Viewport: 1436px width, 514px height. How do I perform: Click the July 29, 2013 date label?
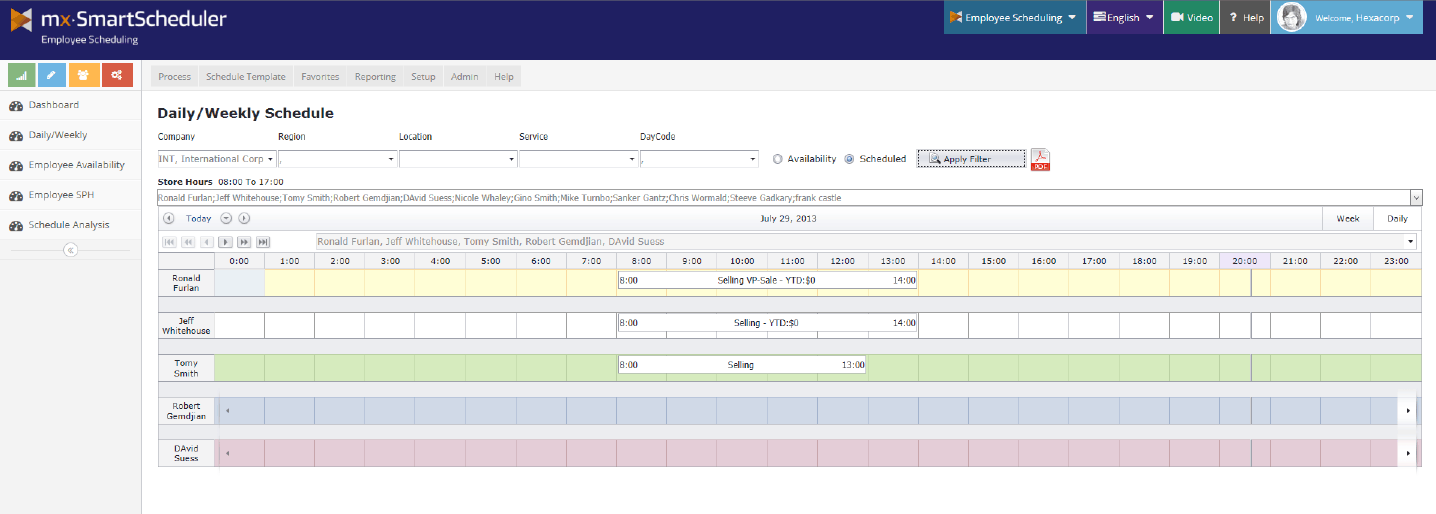(789, 218)
